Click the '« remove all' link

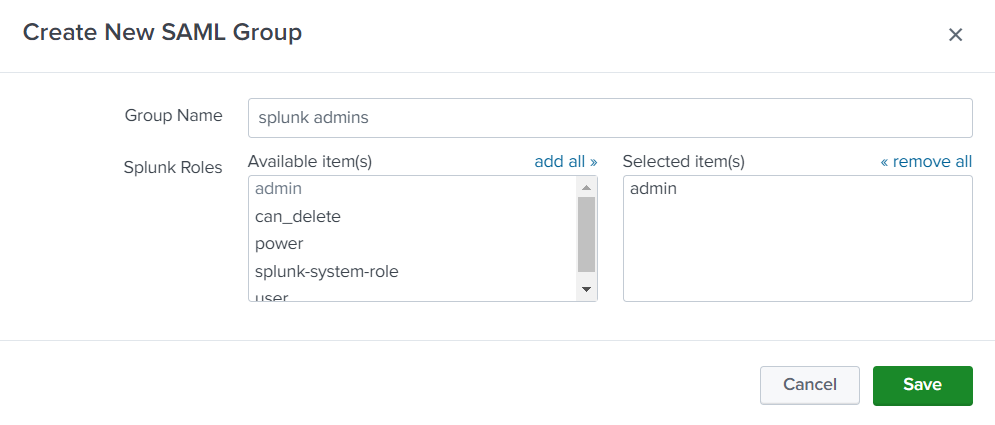925,161
